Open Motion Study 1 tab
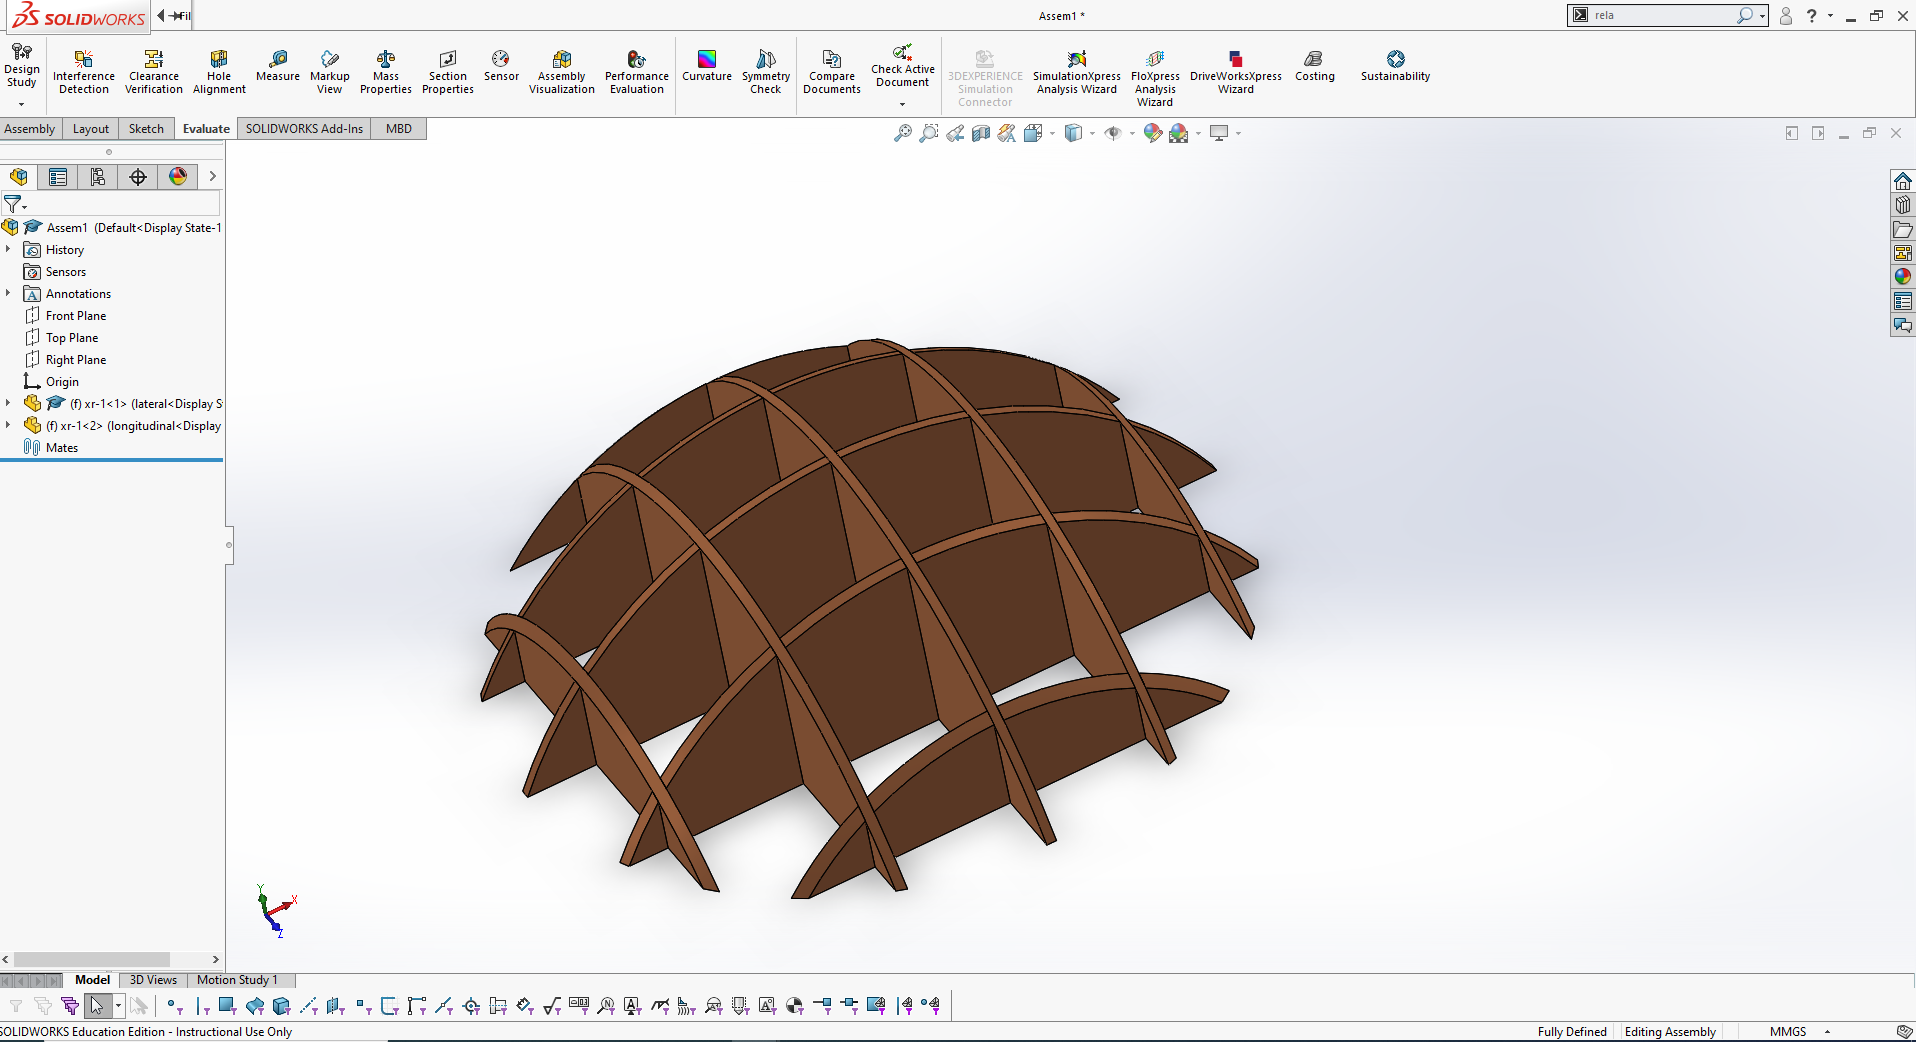The image size is (1916, 1042). (x=237, y=980)
